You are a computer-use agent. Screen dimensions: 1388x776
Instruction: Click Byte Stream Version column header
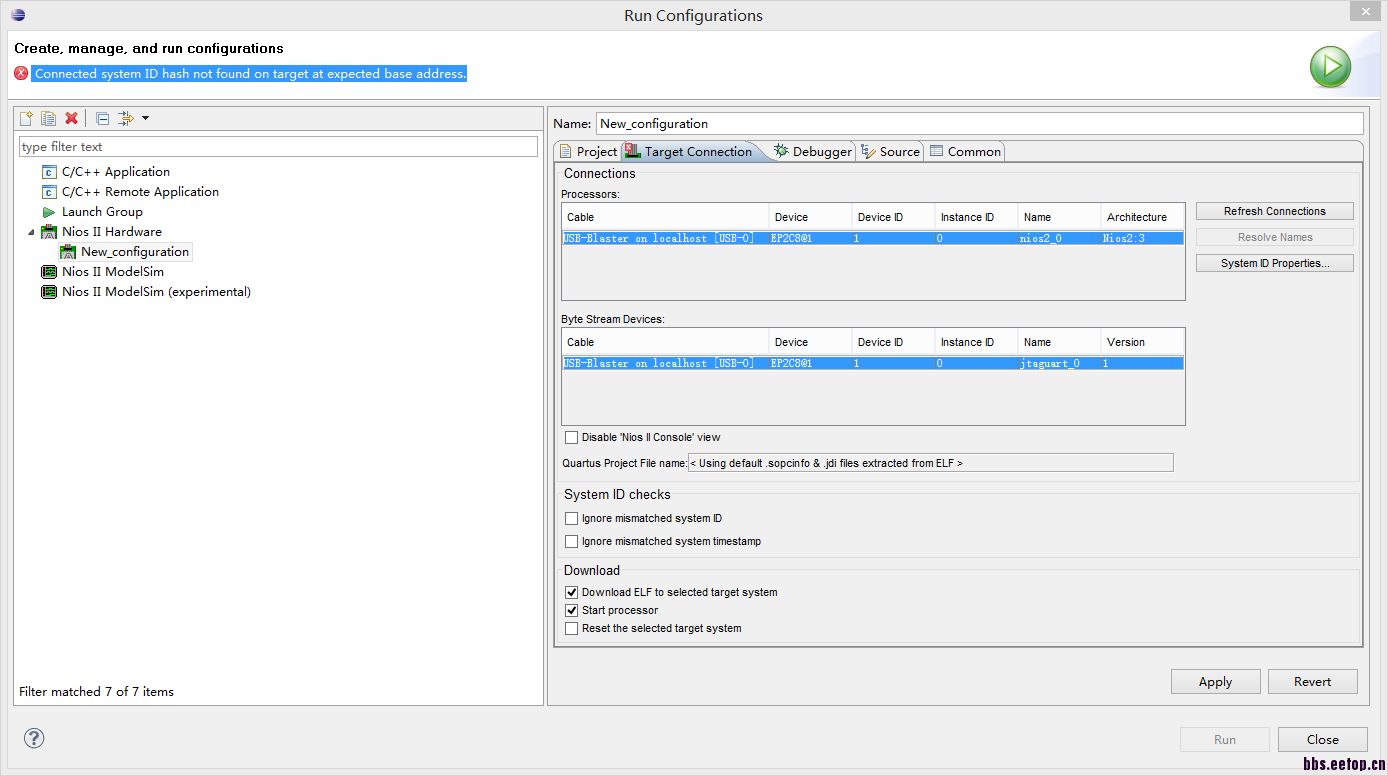tap(1142, 342)
